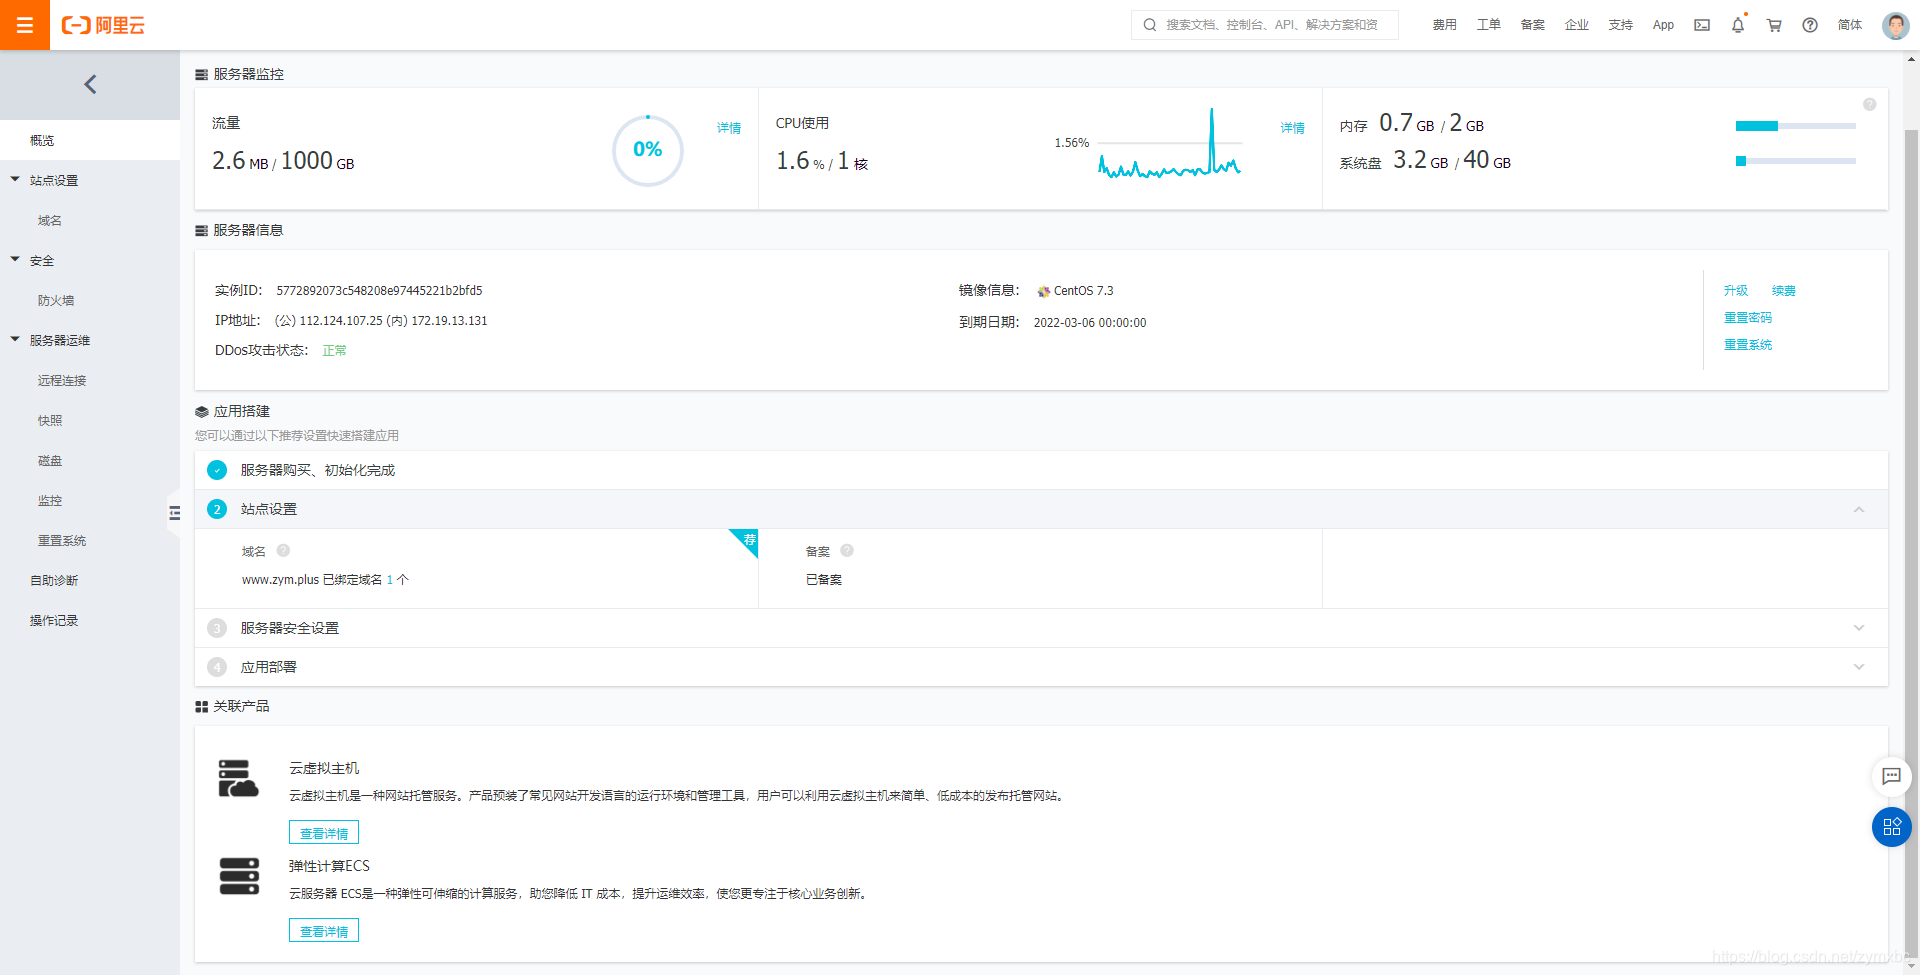This screenshot has width=1920, height=975.
Task: Open the Cloud Shell terminal icon
Action: pyautogui.click(x=1701, y=25)
